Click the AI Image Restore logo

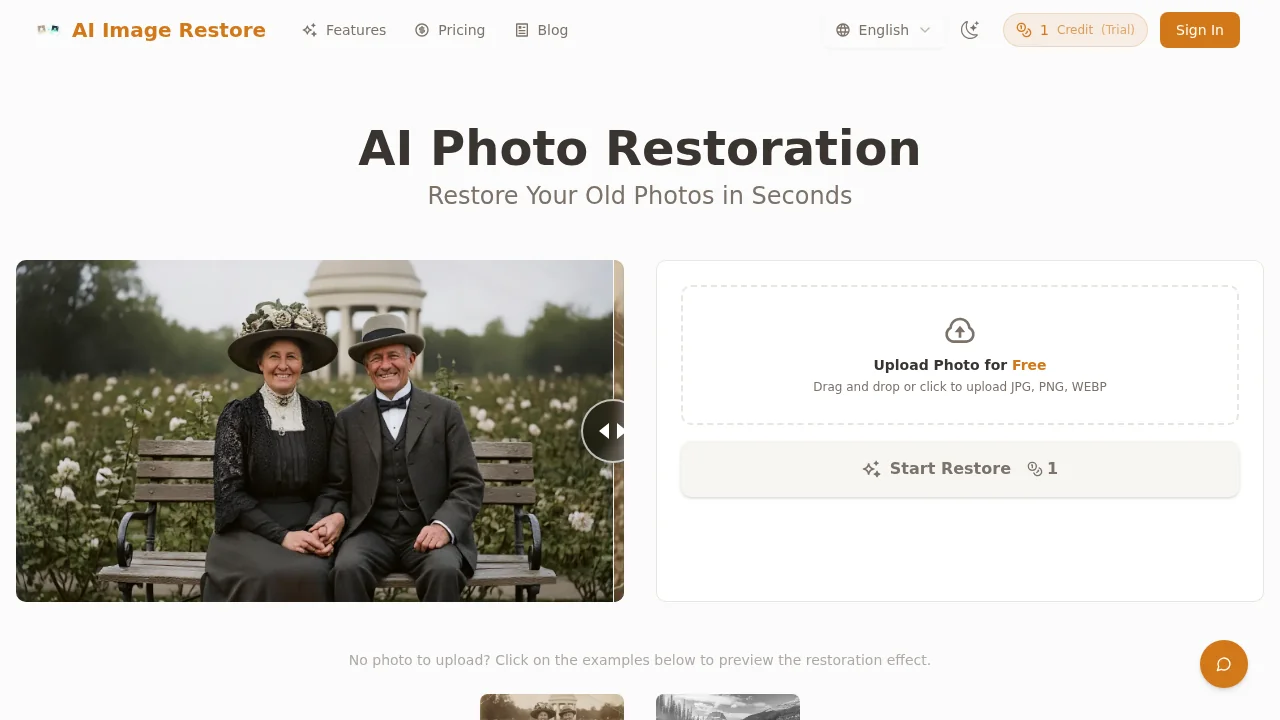coord(150,30)
